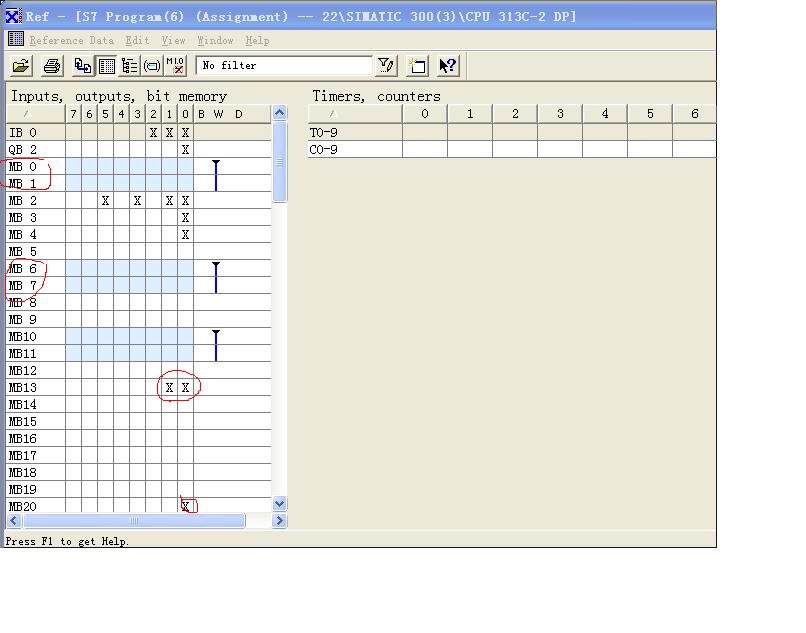Click the horizontal scrollbar thumb
The width and height of the screenshot is (806, 633).
click(134, 520)
